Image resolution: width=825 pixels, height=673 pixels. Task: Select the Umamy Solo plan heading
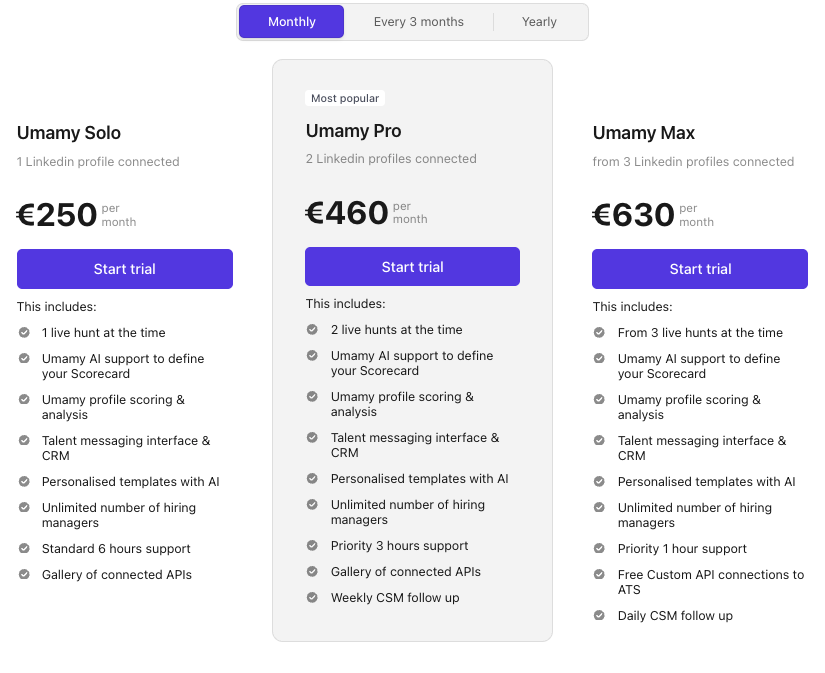pyautogui.click(x=69, y=132)
